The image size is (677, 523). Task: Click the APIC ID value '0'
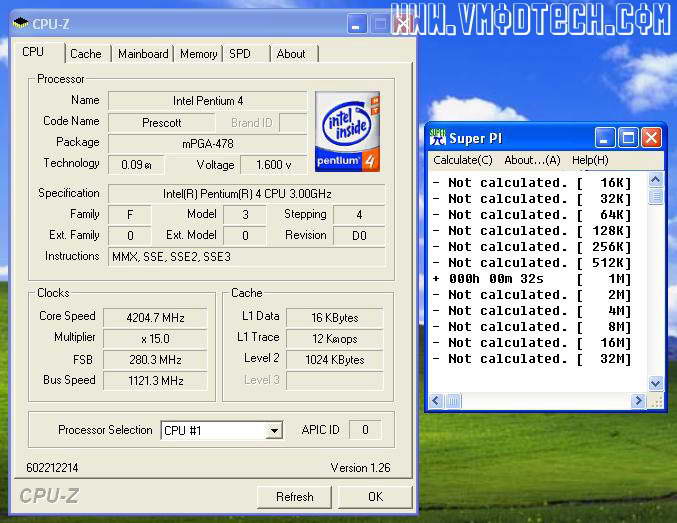(x=365, y=430)
